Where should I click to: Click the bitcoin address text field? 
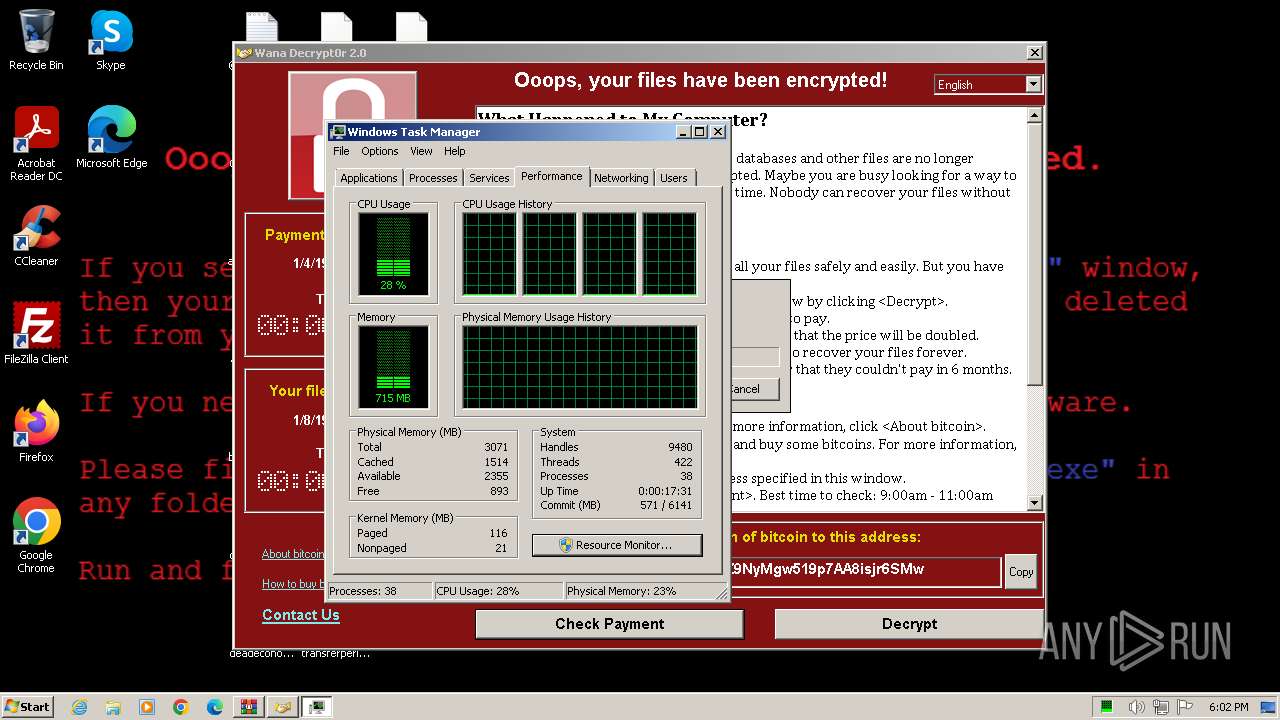click(x=865, y=571)
